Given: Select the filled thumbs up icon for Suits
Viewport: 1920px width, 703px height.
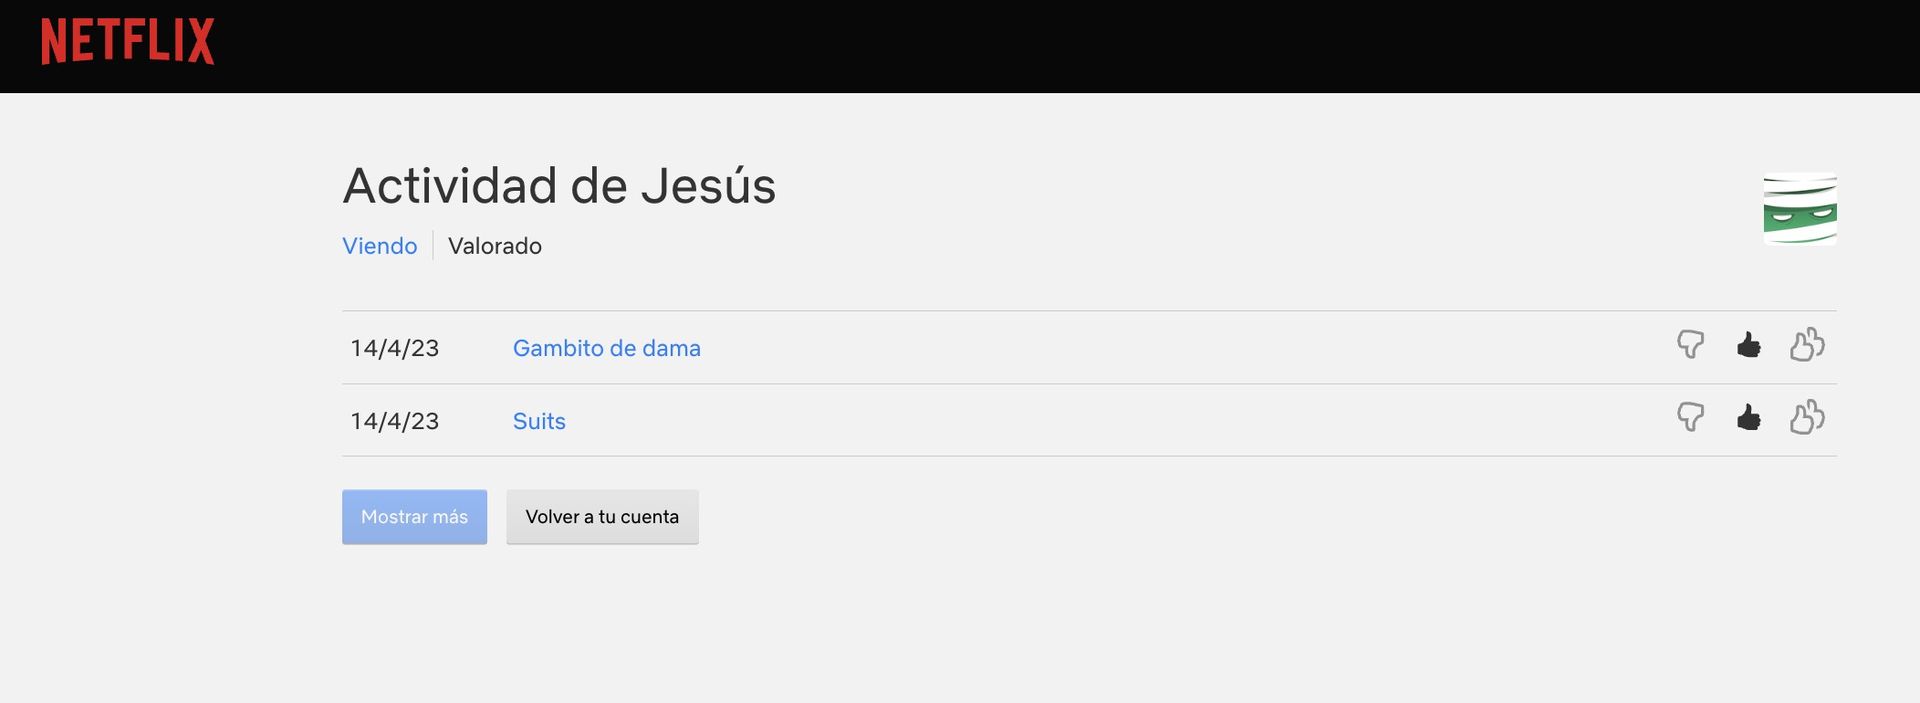Looking at the screenshot, I should [1748, 418].
